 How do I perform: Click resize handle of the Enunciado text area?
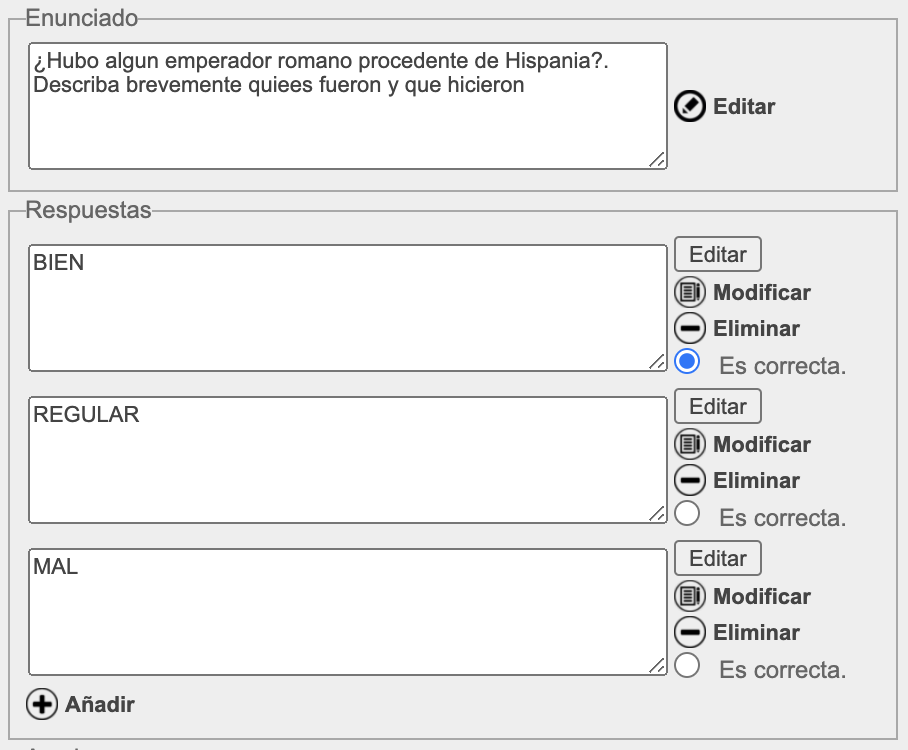pos(657,159)
